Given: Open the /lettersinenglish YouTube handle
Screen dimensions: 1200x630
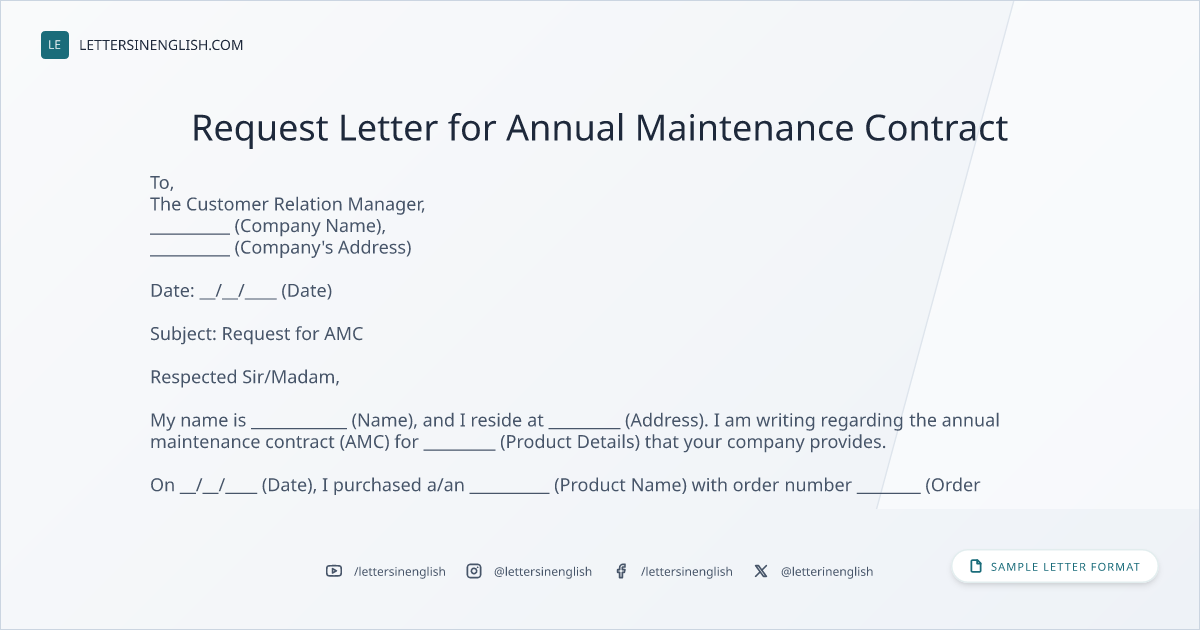Looking at the screenshot, I should pyautogui.click(x=400, y=571).
